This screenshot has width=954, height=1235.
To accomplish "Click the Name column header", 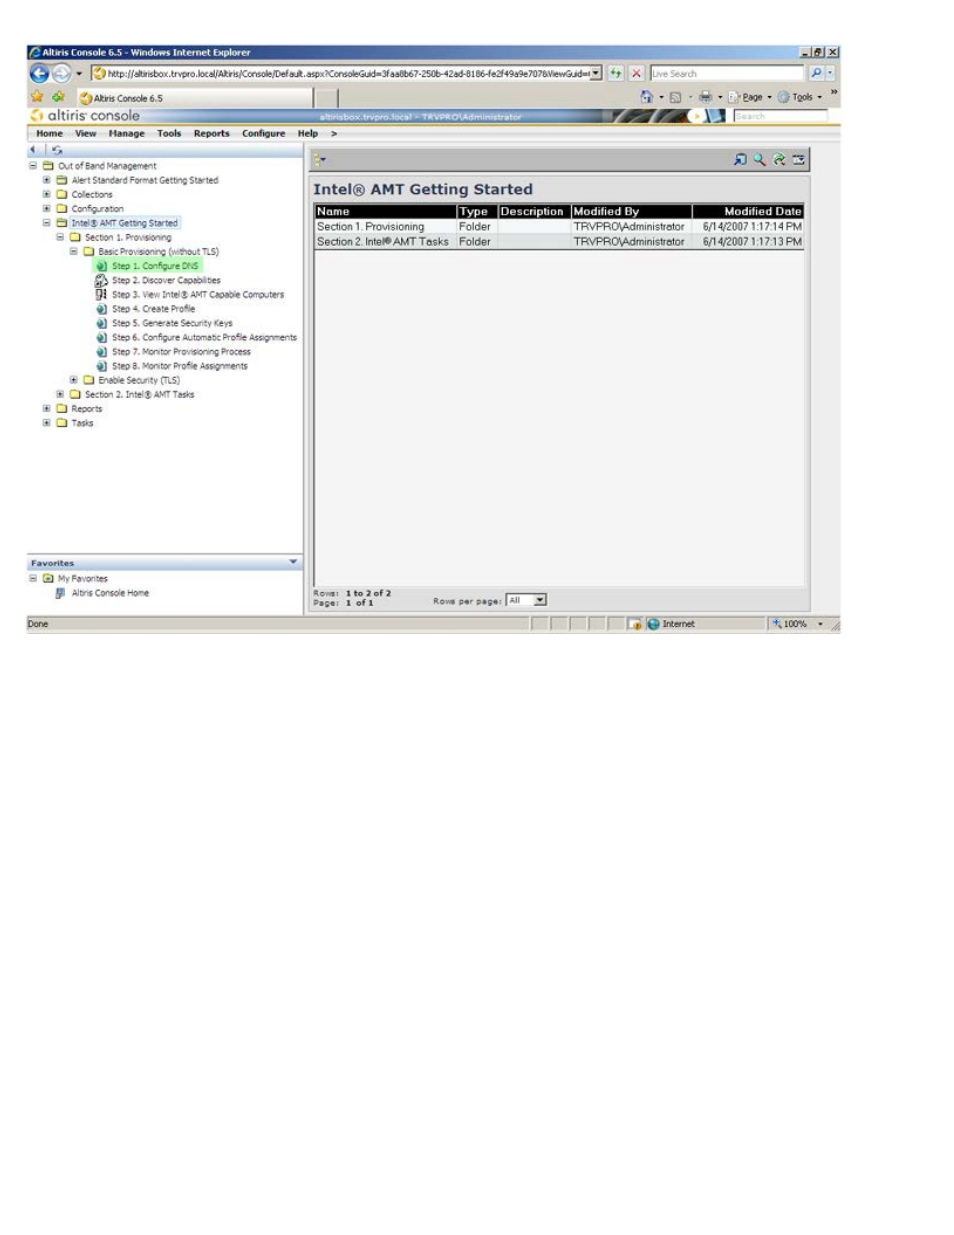I will [385, 211].
